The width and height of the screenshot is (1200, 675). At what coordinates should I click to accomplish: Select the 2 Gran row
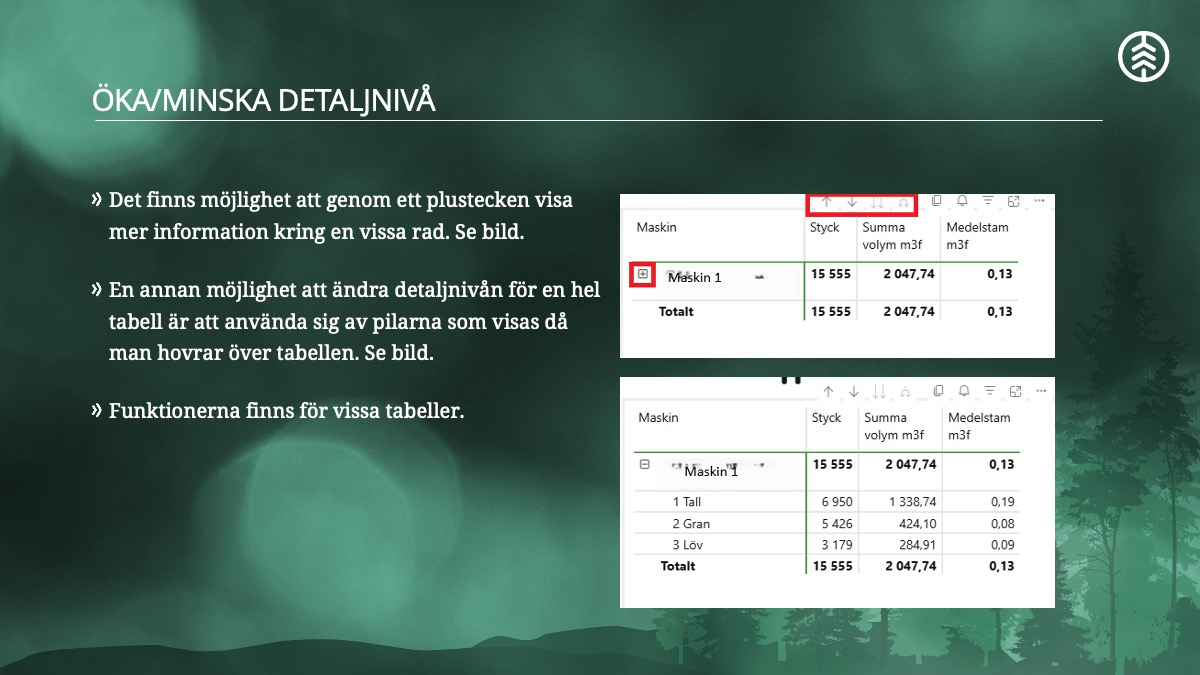[x=691, y=524]
